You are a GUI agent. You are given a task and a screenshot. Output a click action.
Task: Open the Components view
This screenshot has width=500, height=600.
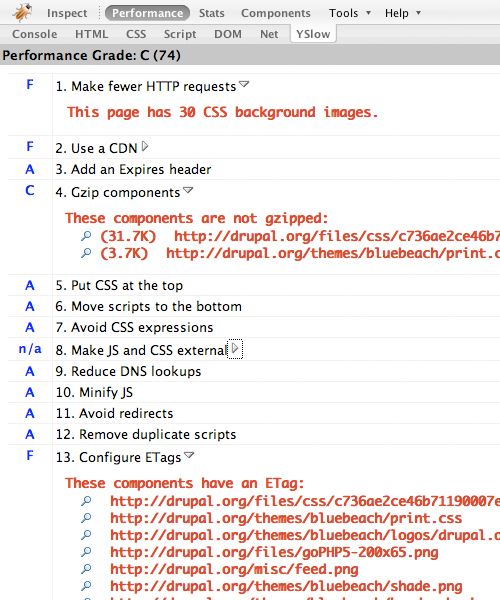click(275, 13)
